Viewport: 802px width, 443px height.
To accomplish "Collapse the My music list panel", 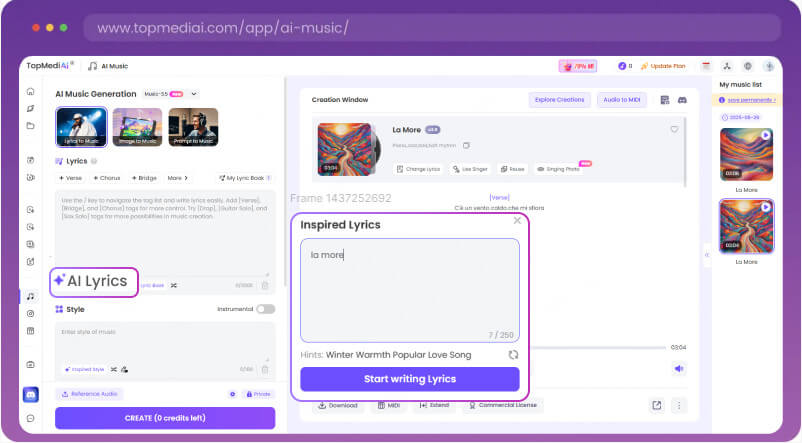I will 707,254.
